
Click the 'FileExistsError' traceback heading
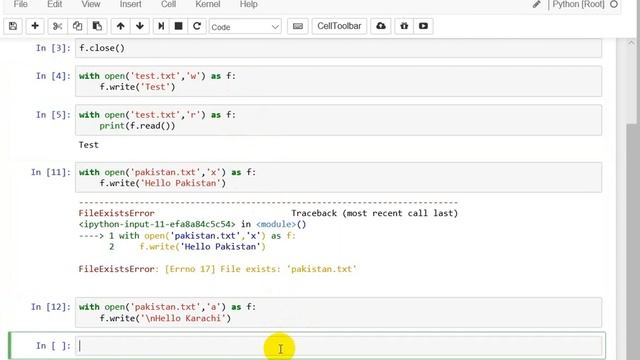click(116, 213)
